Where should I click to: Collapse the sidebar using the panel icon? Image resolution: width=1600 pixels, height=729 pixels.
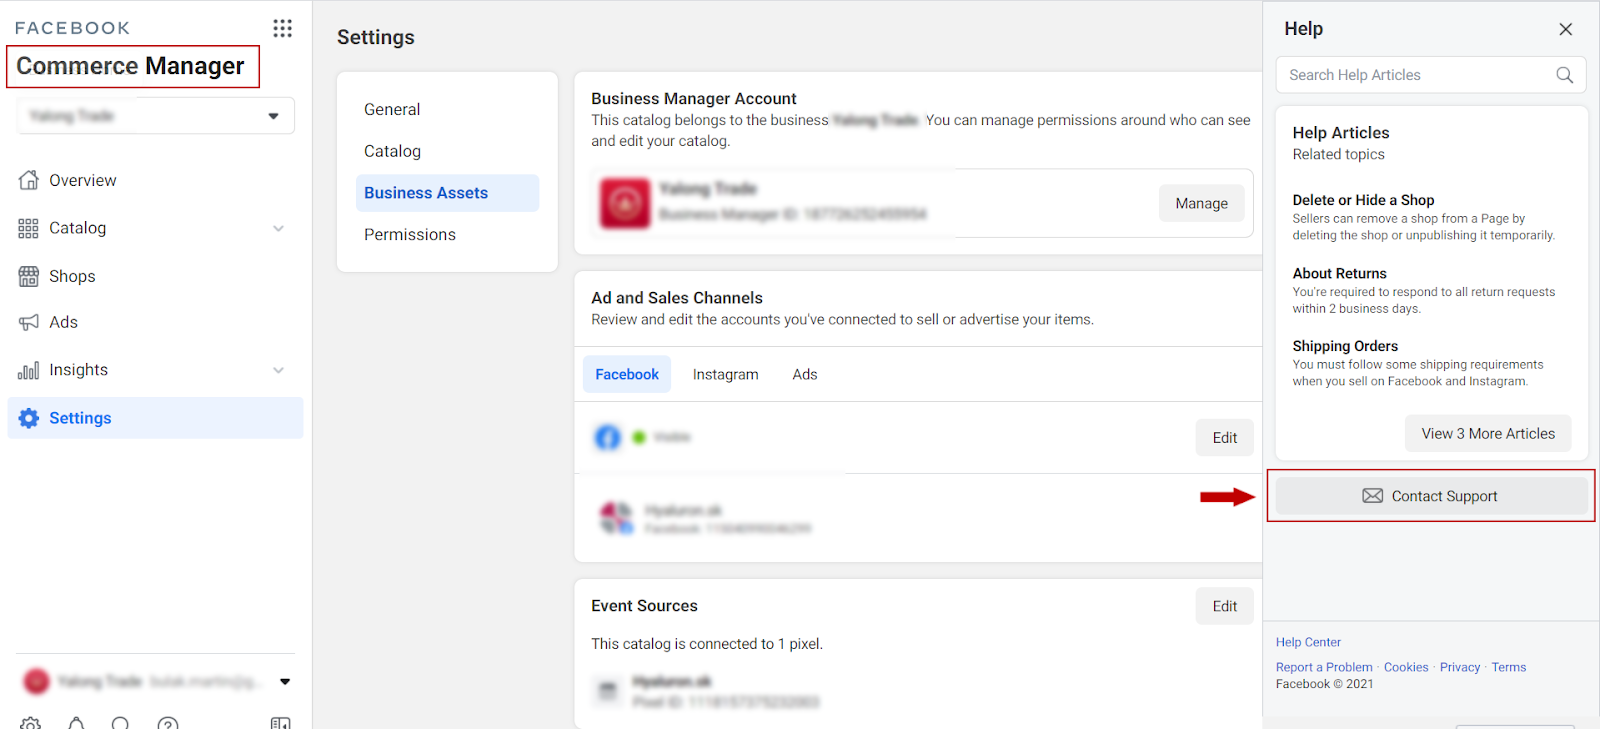281,722
